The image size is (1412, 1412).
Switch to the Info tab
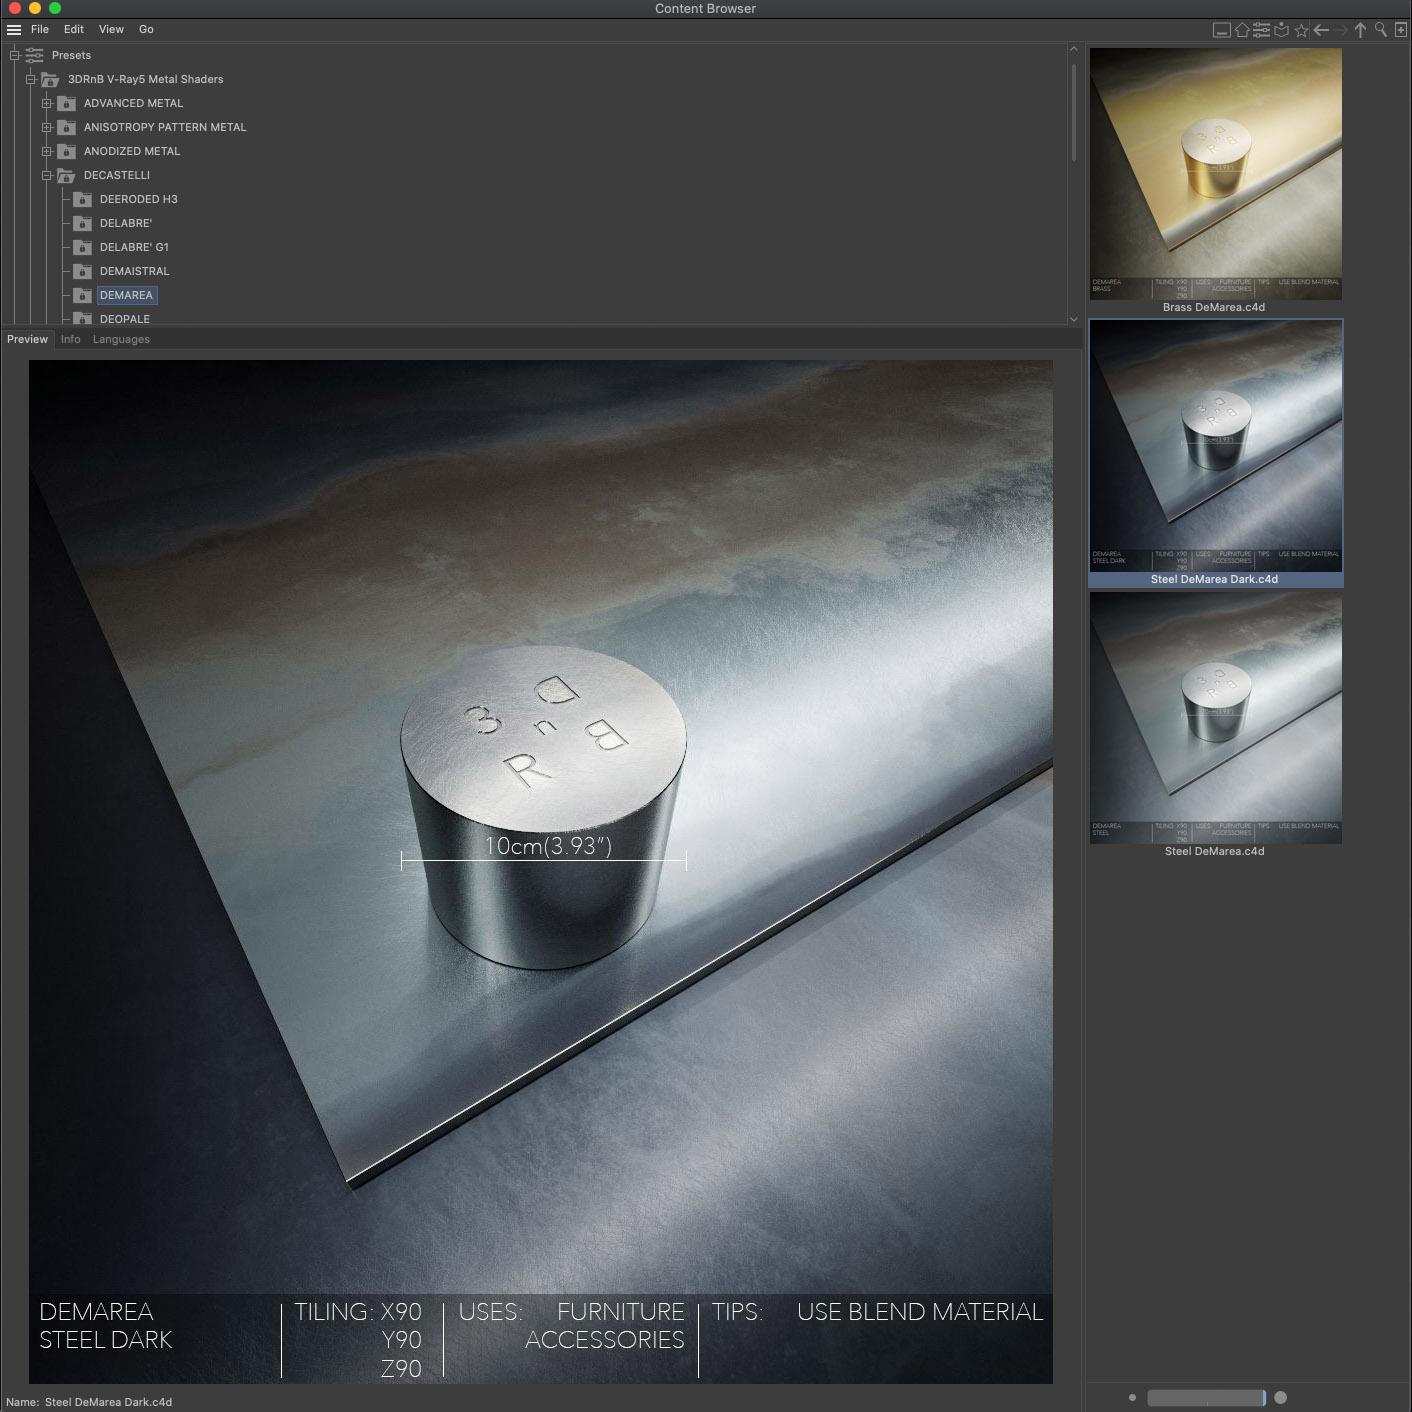(70, 339)
